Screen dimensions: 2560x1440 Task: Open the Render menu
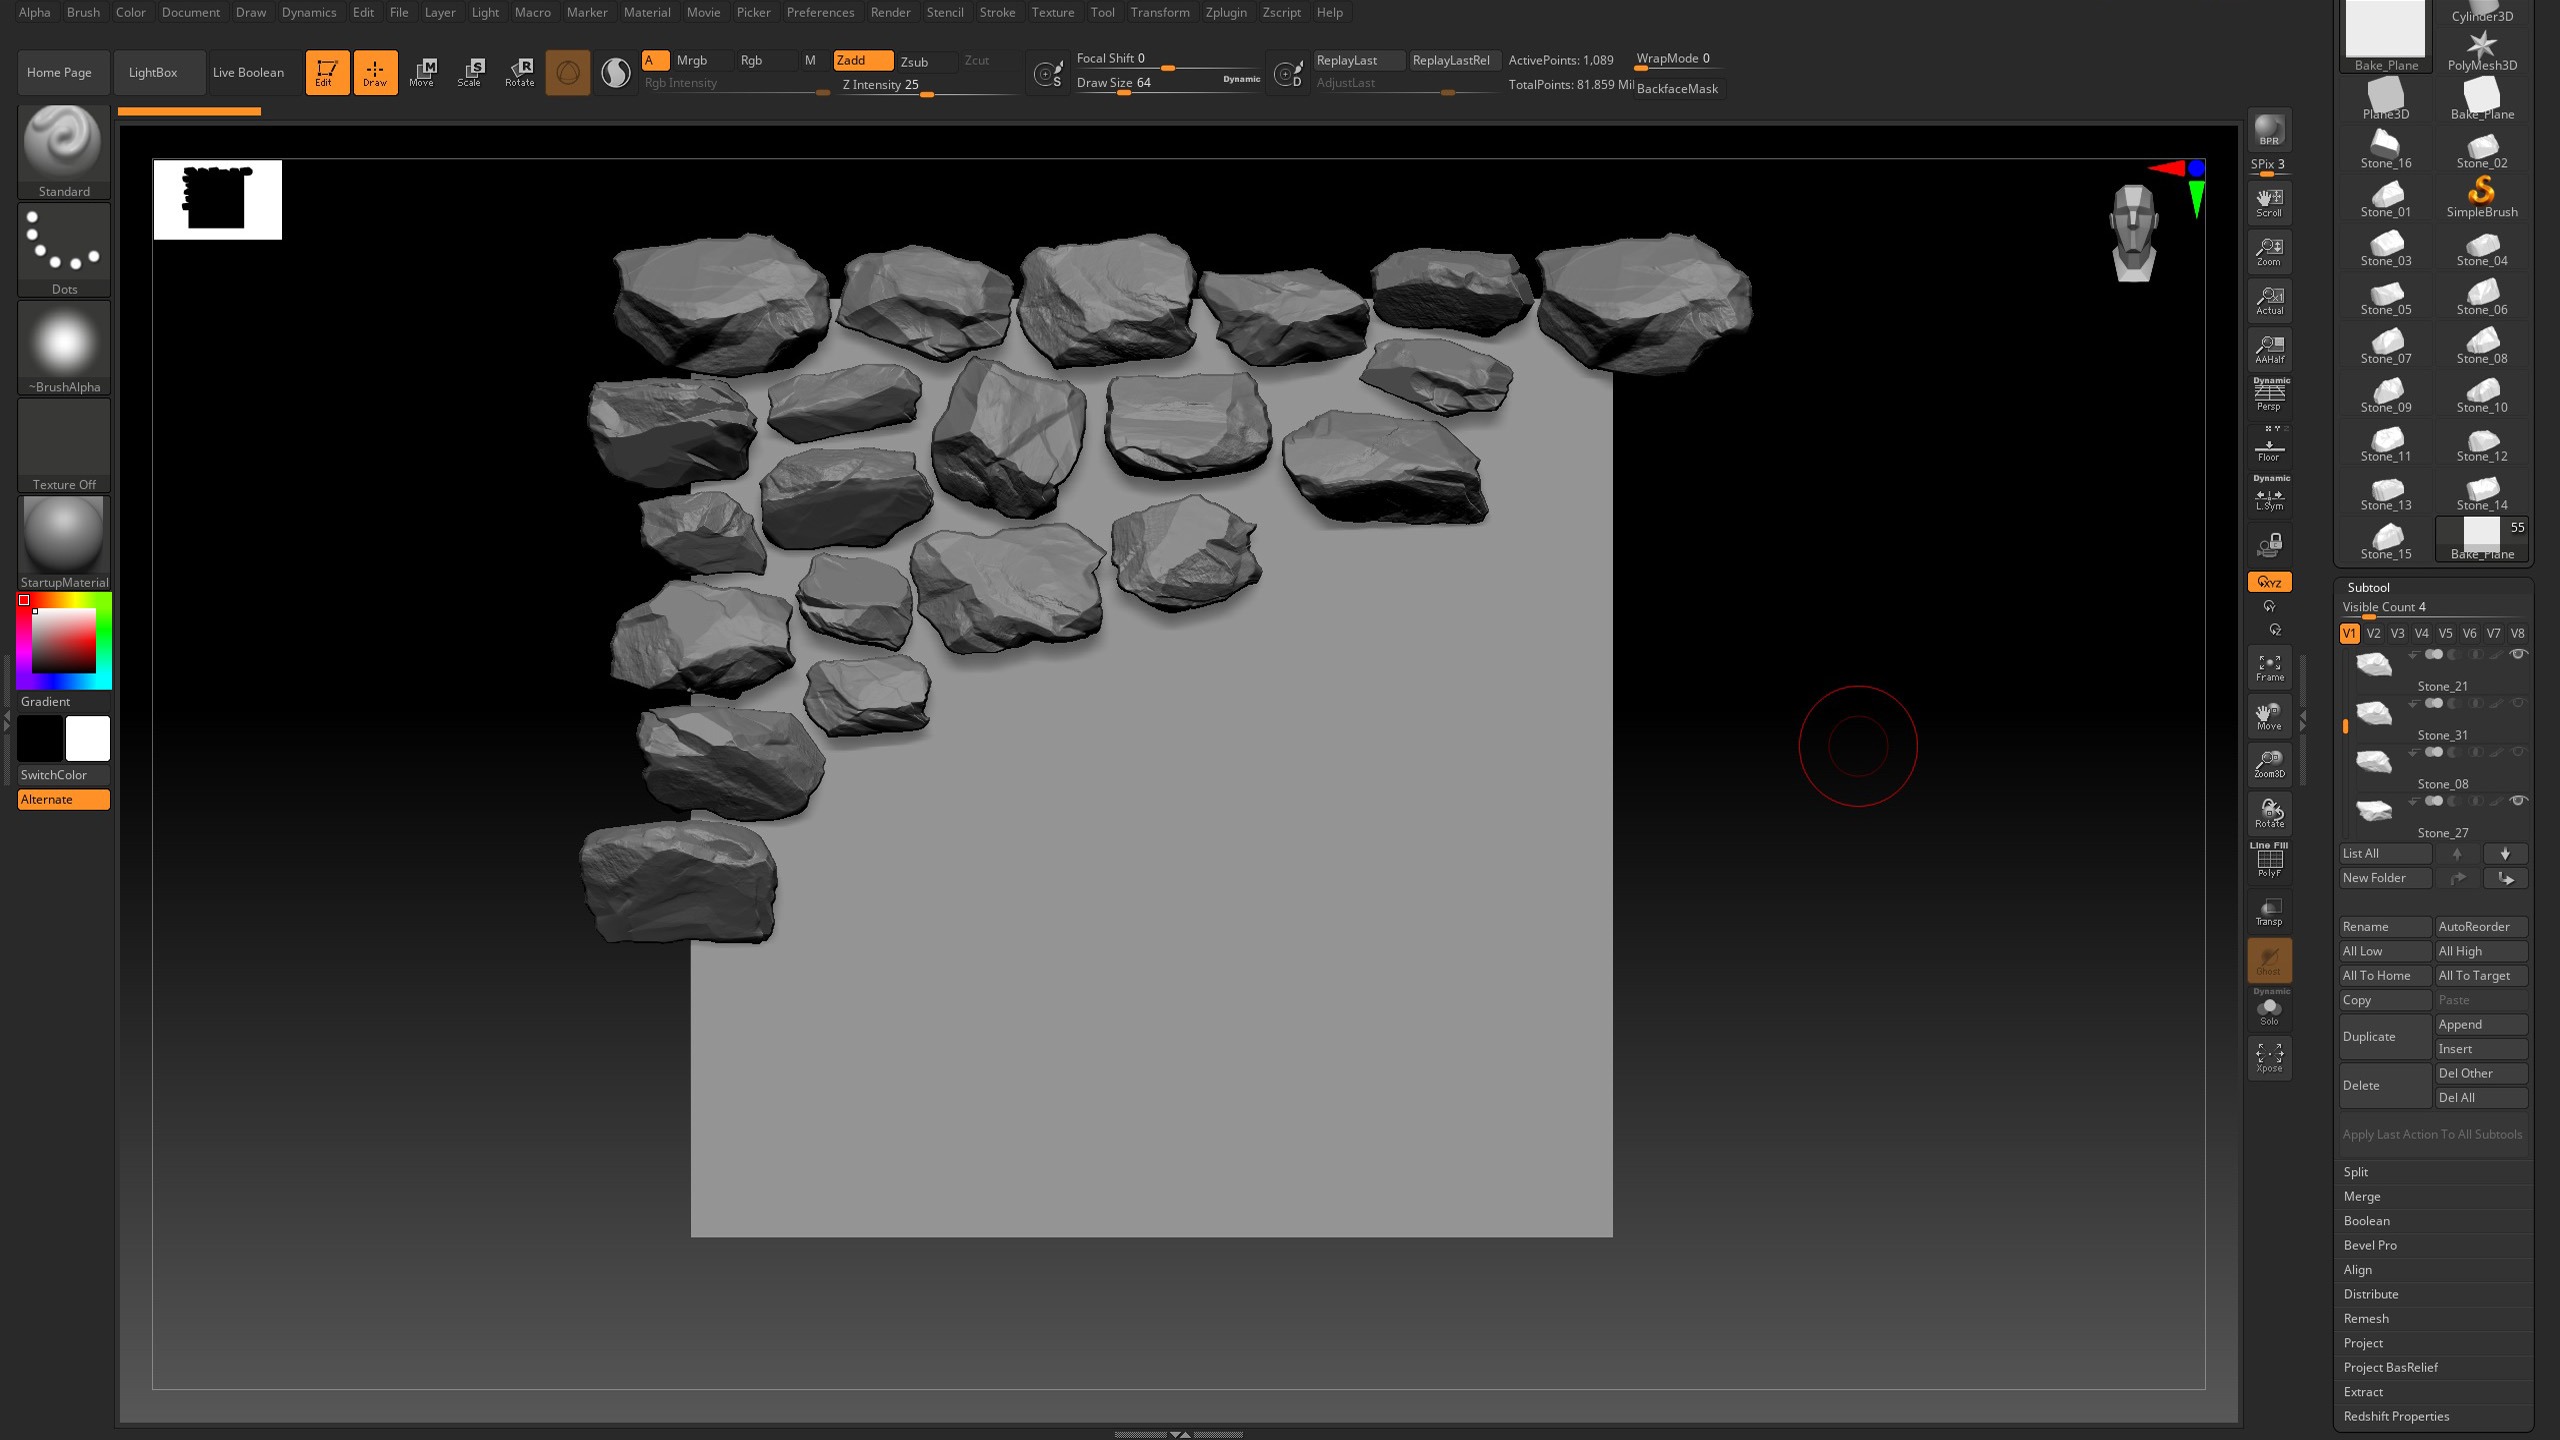pyautogui.click(x=890, y=12)
